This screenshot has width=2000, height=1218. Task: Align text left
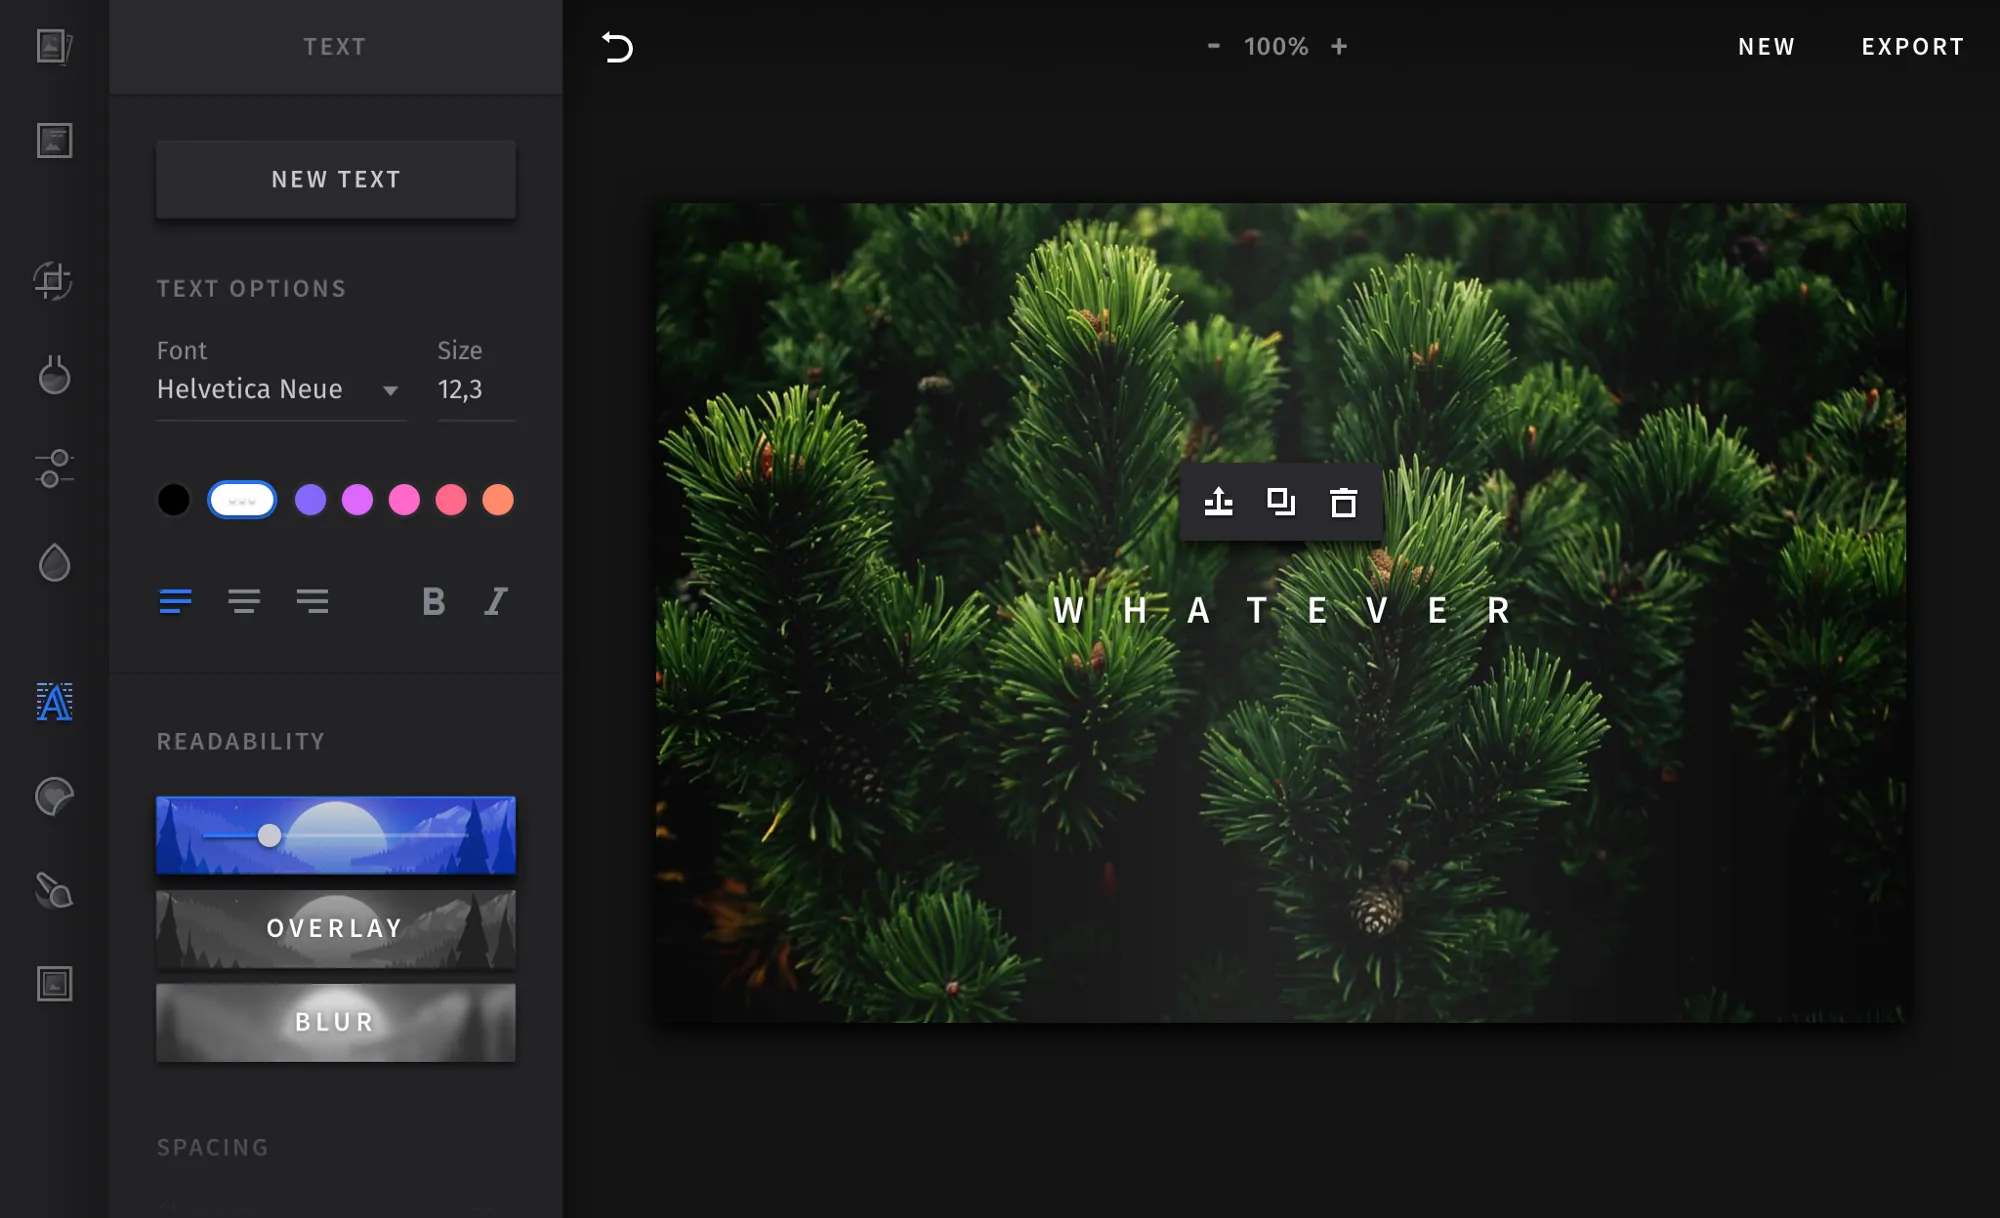[175, 601]
